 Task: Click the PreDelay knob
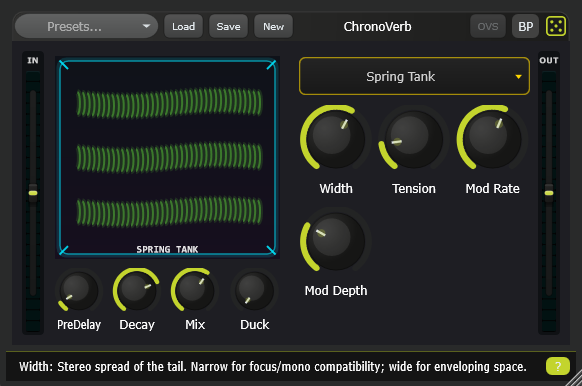79,290
